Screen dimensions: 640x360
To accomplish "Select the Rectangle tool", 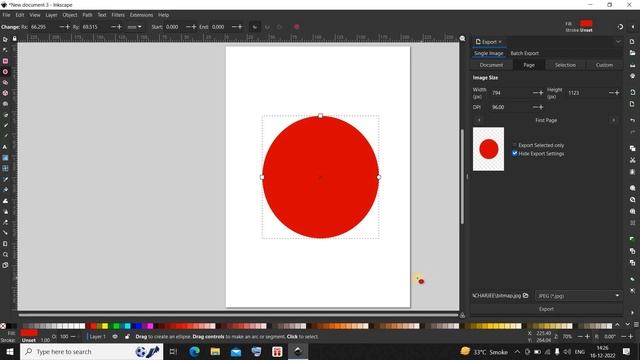I will pyautogui.click(x=5, y=61).
